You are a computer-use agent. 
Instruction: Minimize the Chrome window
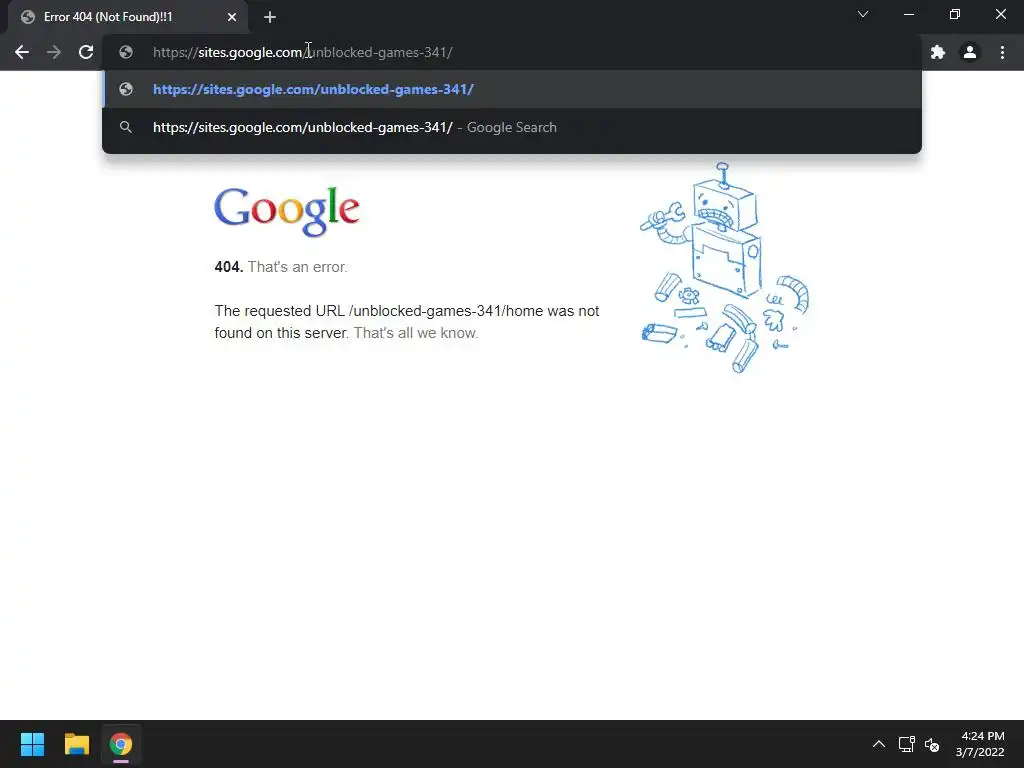pyautogui.click(x=908, y=14)
